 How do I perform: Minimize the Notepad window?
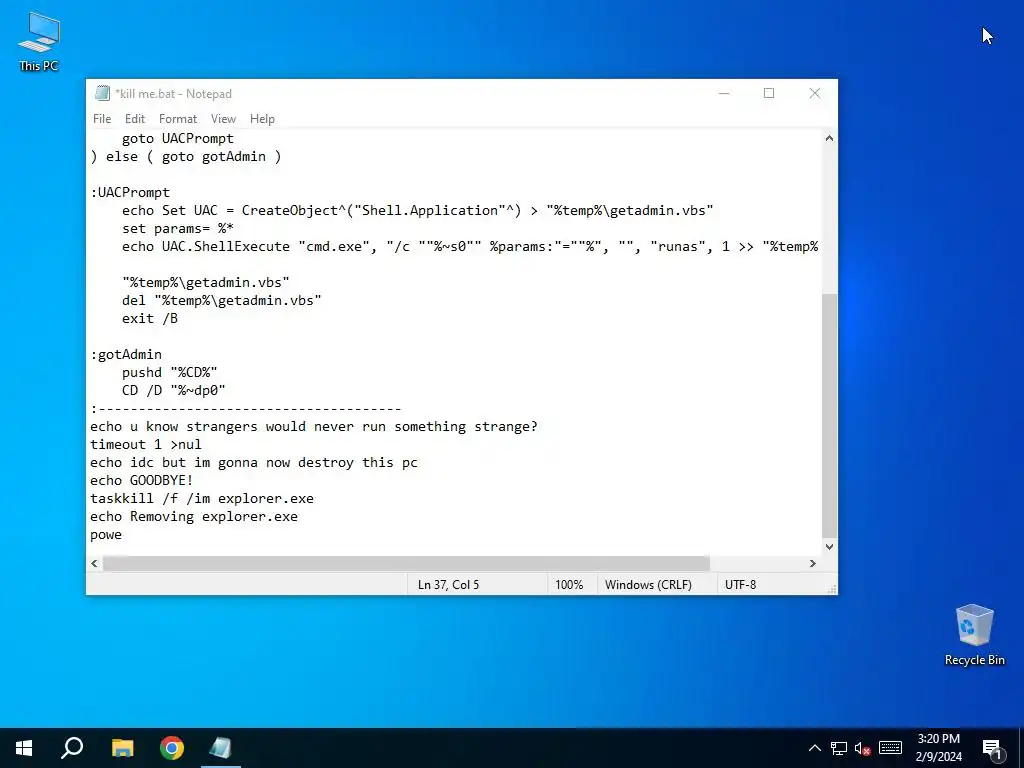pos(724,93)
